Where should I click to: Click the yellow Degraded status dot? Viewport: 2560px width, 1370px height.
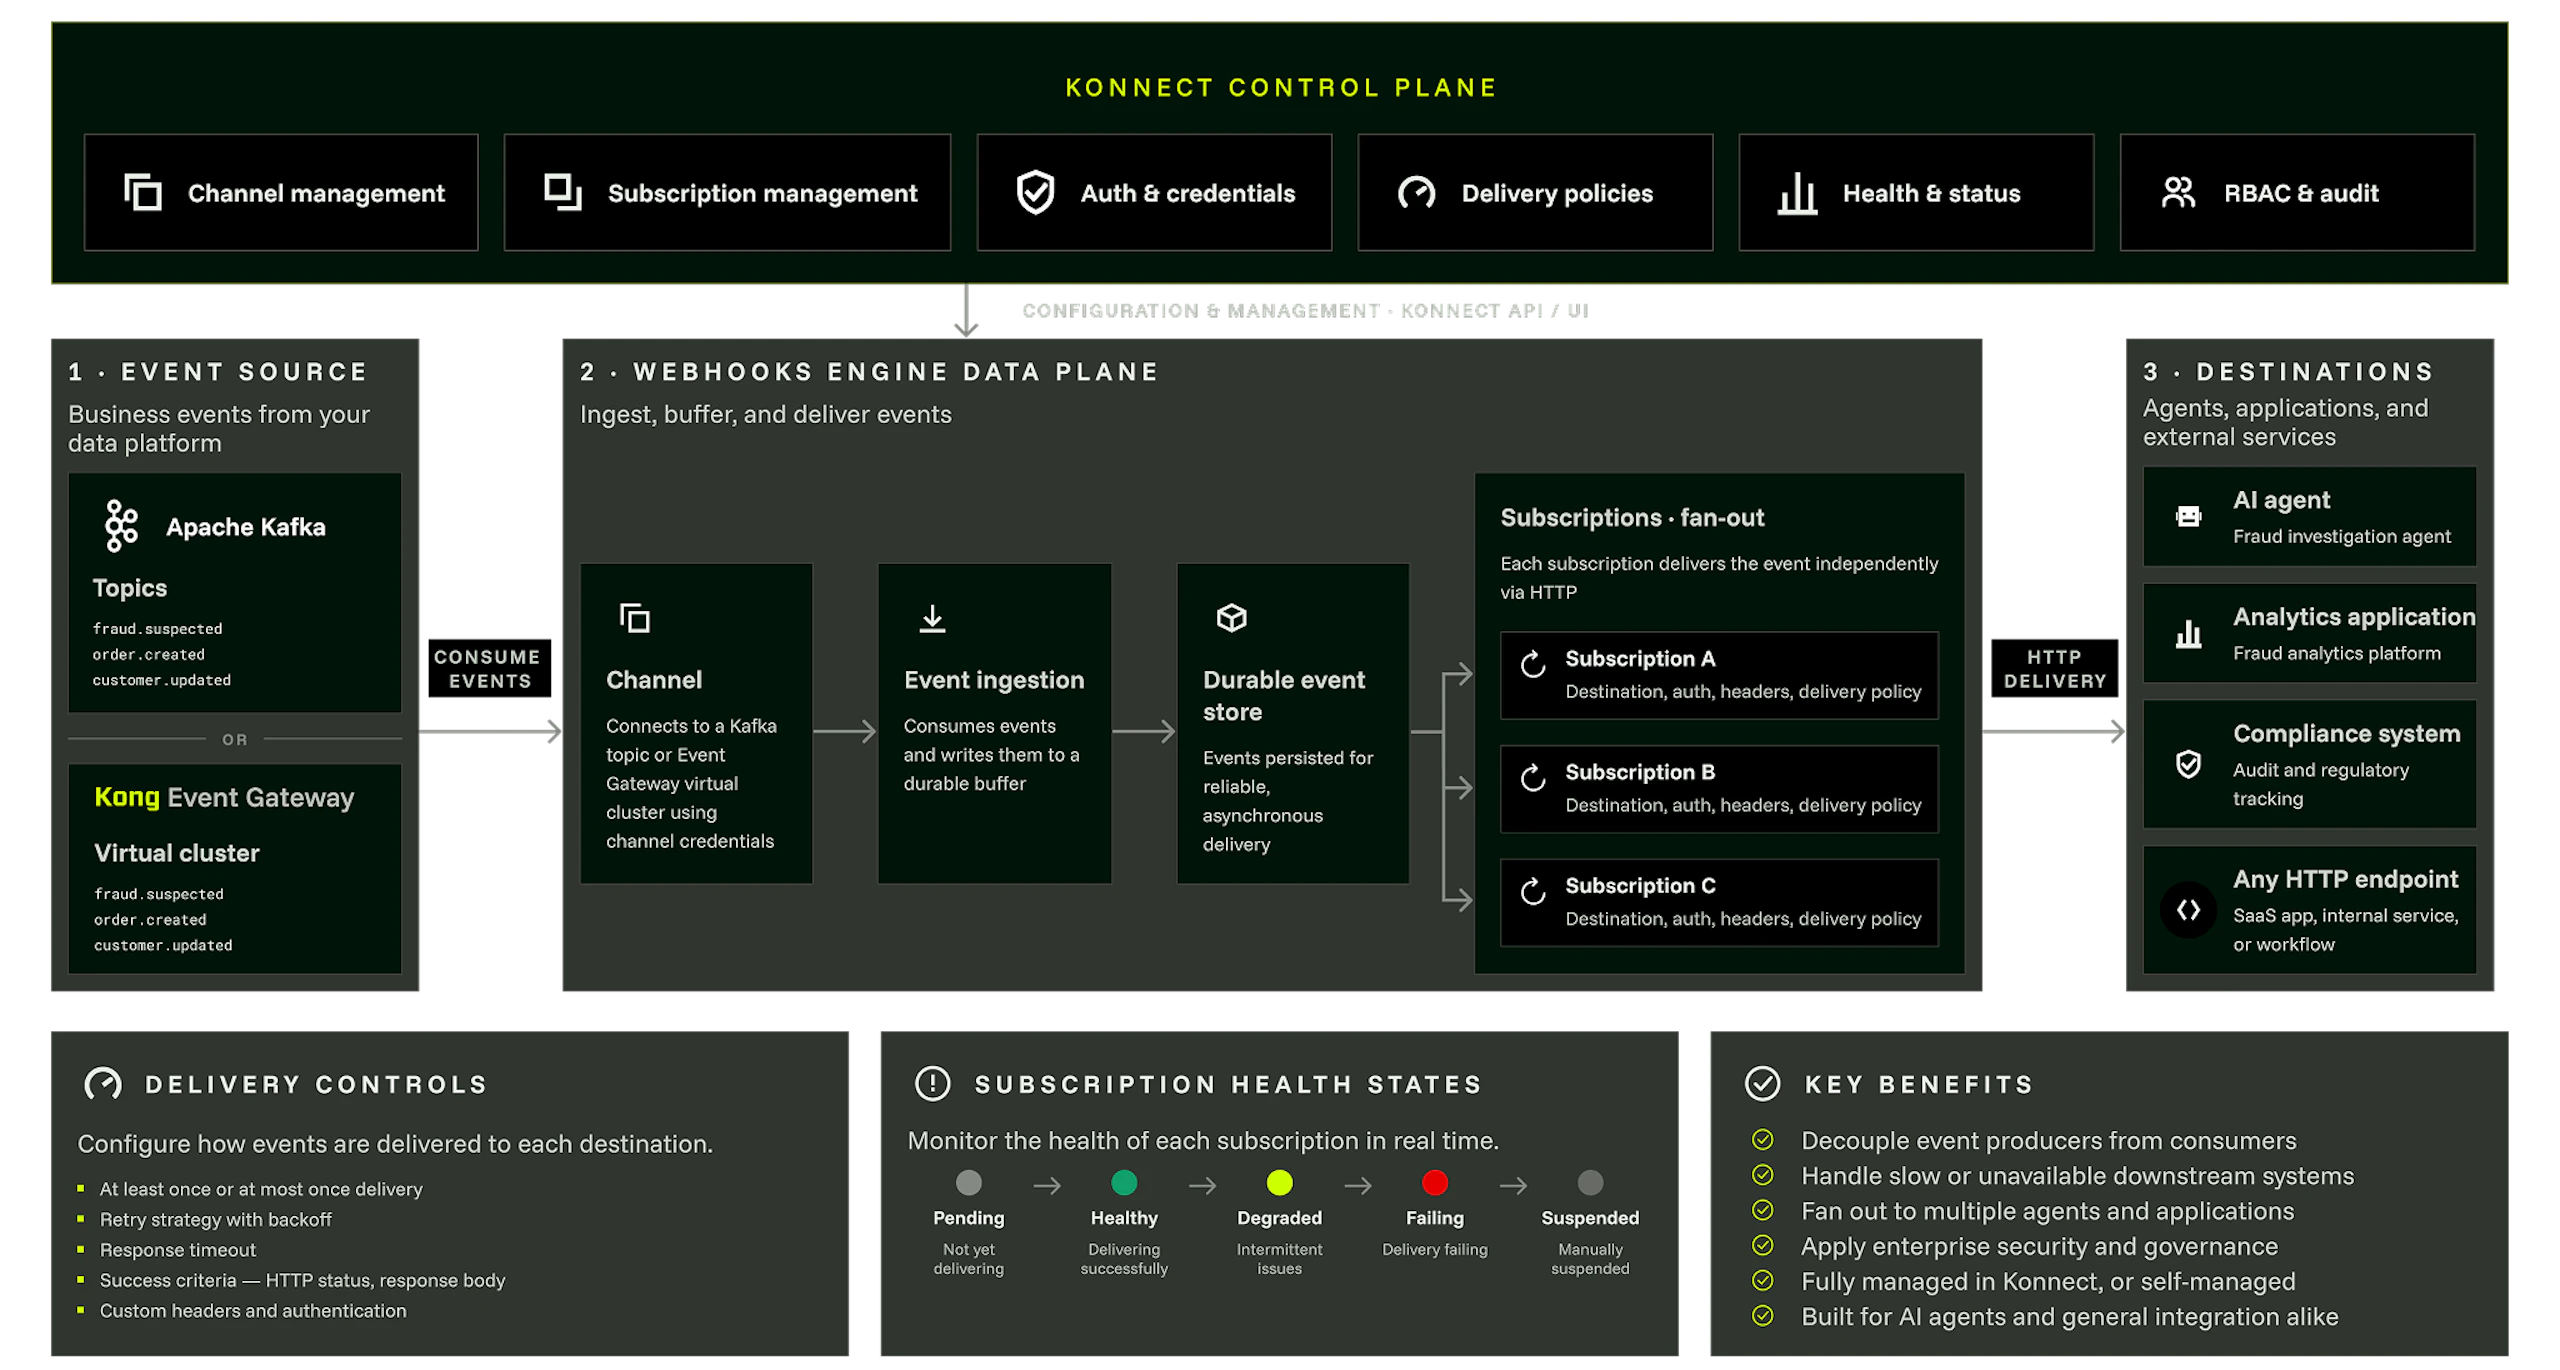(1279, 1182)
